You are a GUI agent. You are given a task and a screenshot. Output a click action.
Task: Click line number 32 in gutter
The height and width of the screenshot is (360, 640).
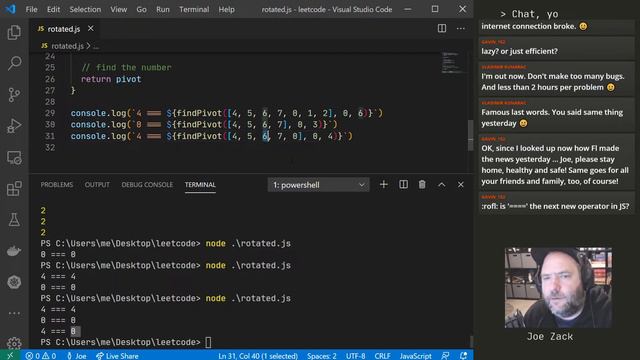(50, 147)
